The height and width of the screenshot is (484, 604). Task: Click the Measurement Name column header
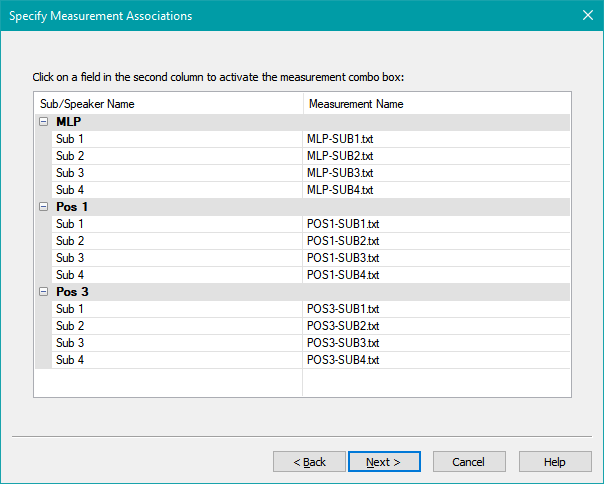437,104
